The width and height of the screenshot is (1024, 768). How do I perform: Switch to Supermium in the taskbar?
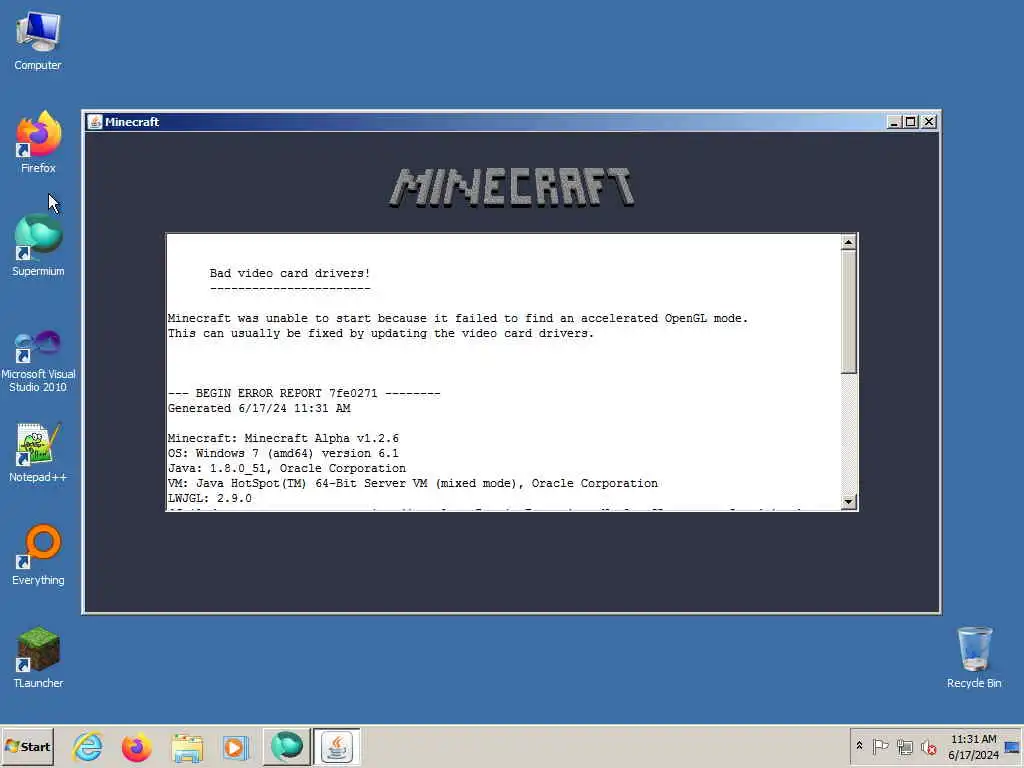287,746
